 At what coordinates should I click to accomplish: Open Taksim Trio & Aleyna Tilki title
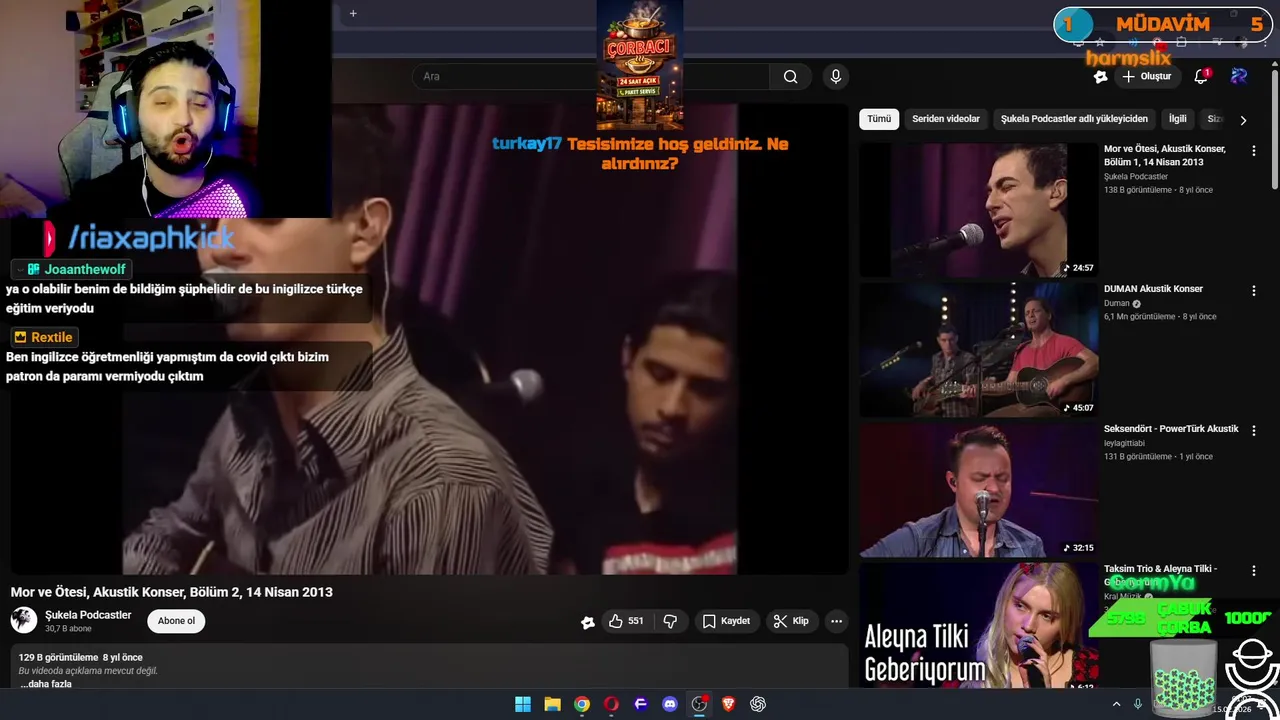tap(1161, 575)
